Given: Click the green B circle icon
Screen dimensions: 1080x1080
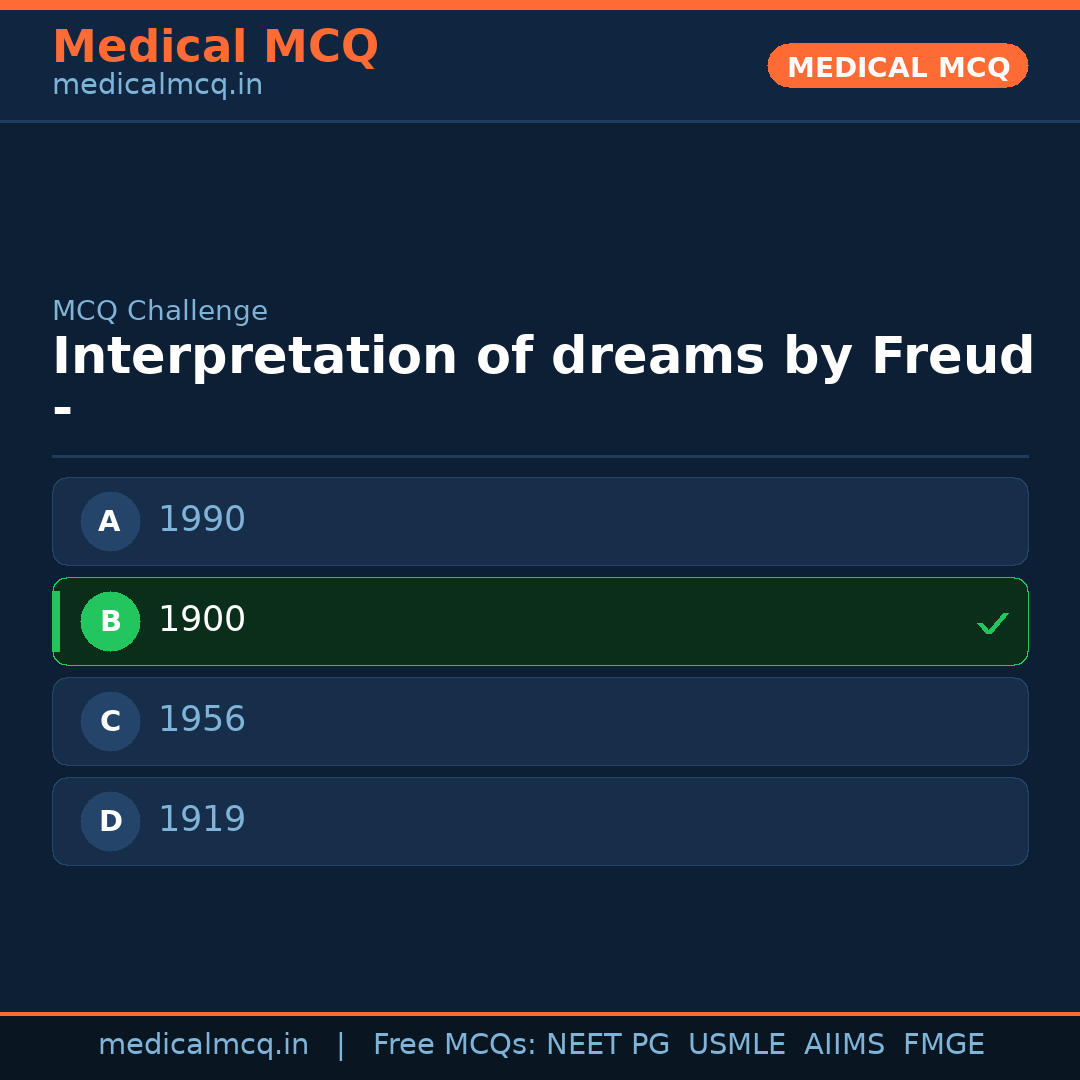Looking at the screenshot, I should (110, 621).
